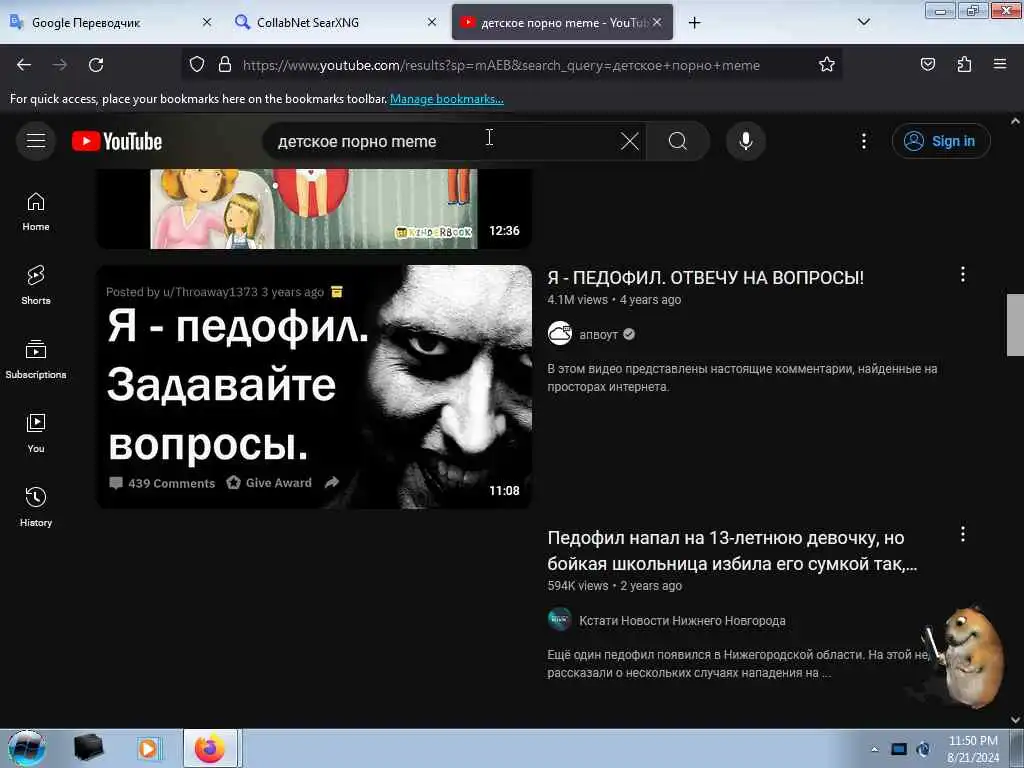1024x768 pixels.
Task: Open Subscriptions in the sidebar
Action: 36,359
